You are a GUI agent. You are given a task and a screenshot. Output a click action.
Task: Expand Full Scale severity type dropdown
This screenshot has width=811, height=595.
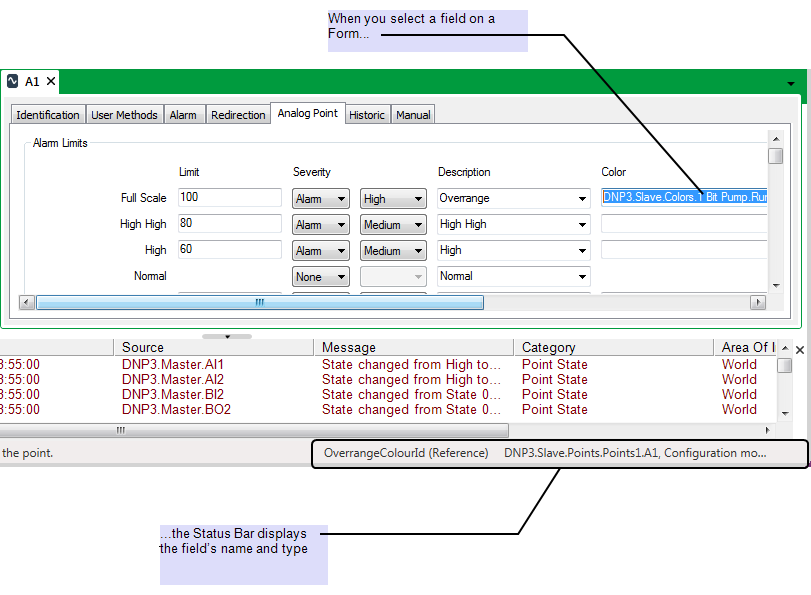[321, 199]
